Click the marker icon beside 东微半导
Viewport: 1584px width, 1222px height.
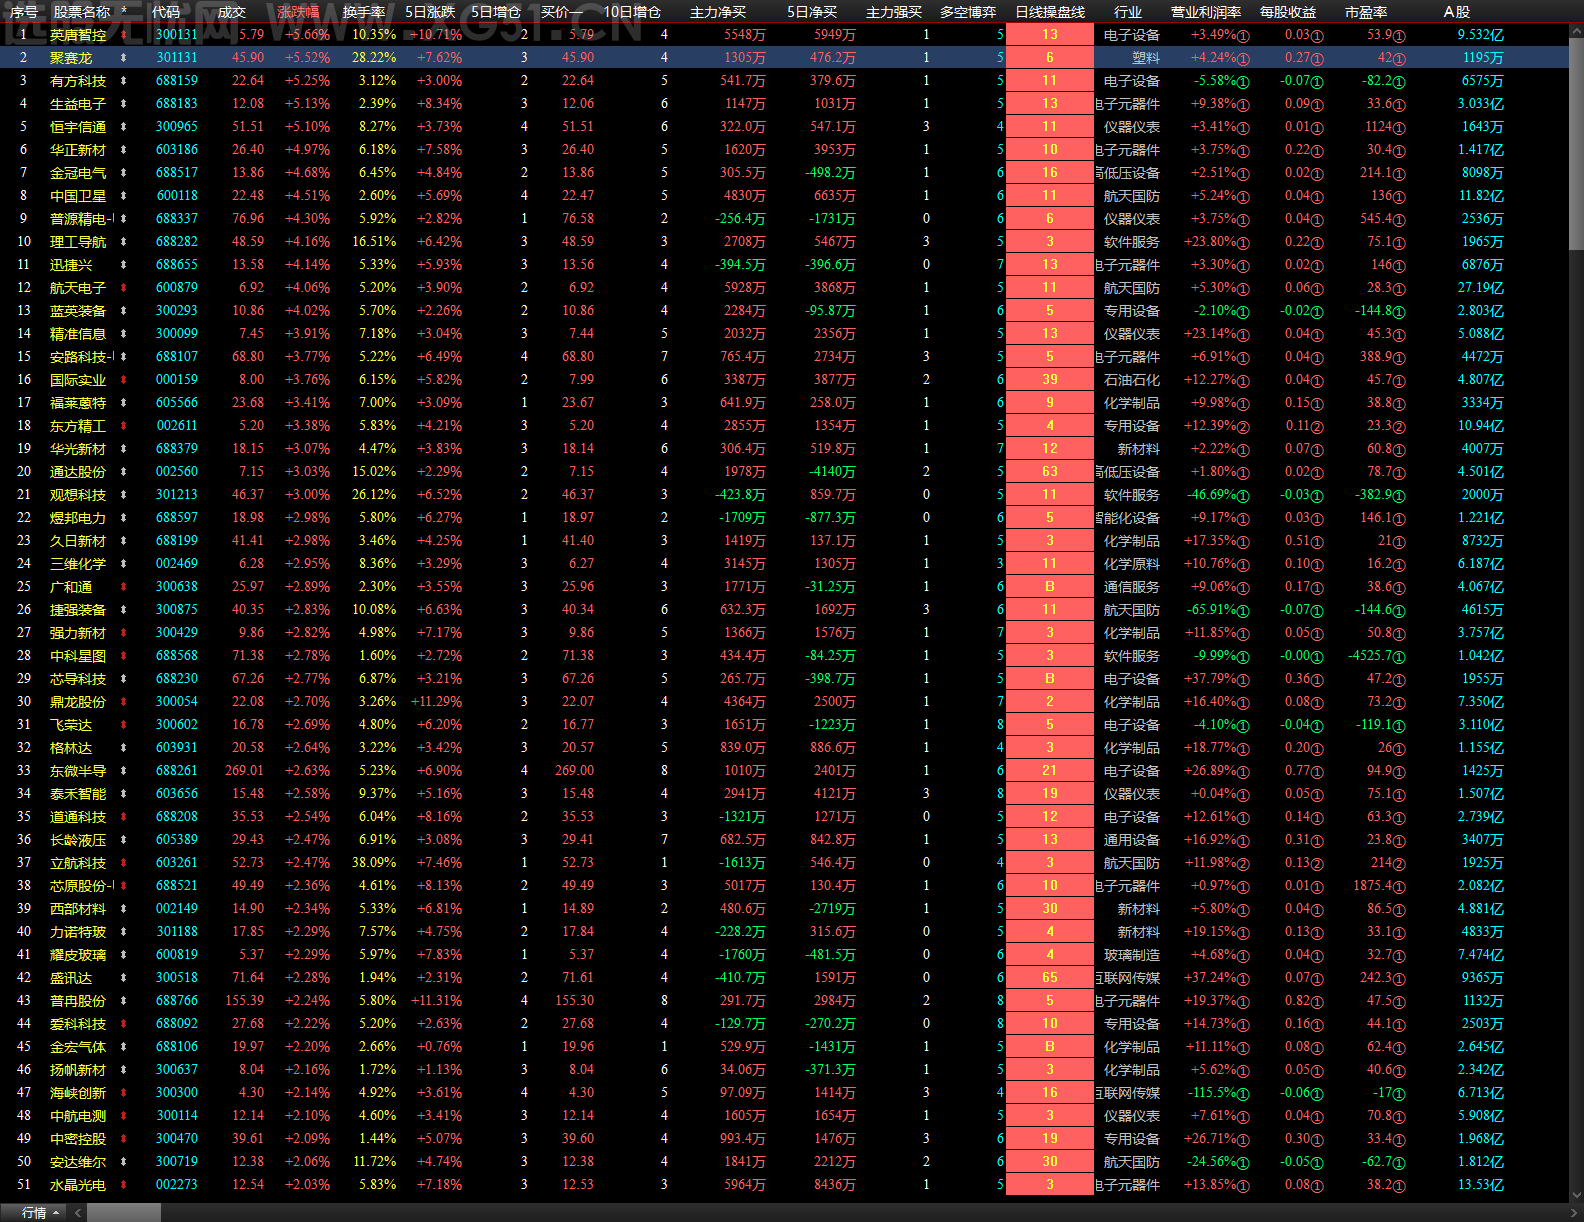tap(123, 771)
